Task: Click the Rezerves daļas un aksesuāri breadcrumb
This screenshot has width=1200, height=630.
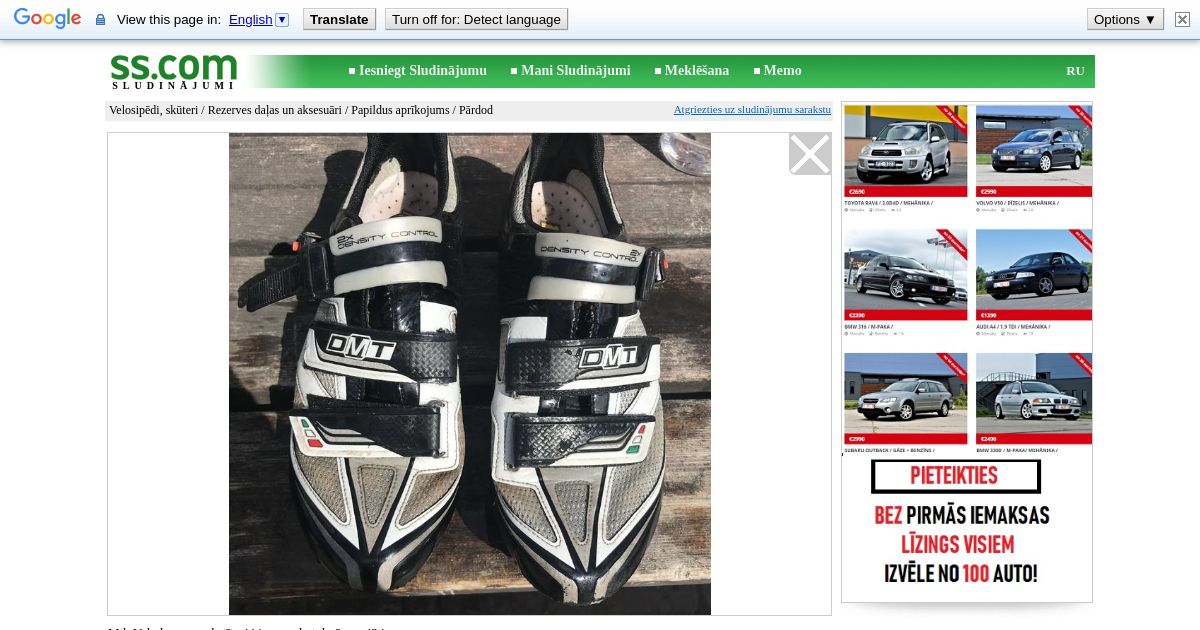Action: [x=275, y=110]
